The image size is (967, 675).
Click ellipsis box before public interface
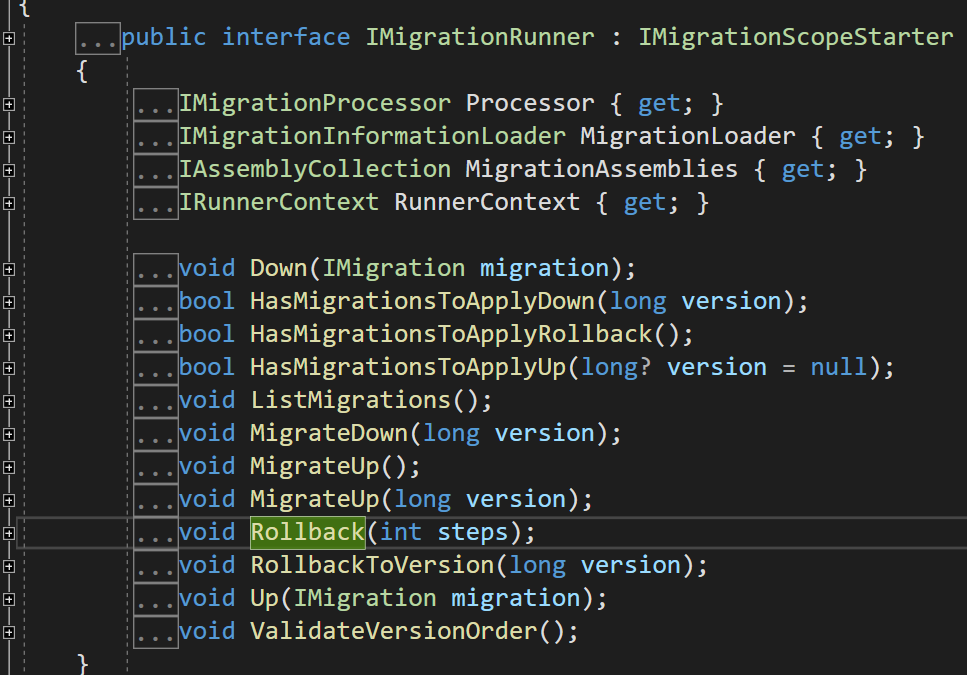(x=98, y=39)
